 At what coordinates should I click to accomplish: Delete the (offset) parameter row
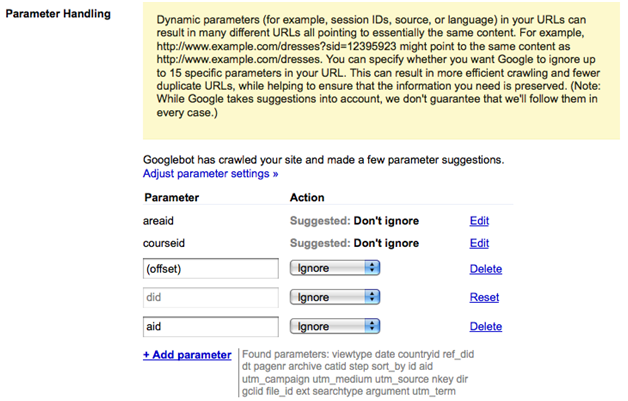[x=485, y=269]
